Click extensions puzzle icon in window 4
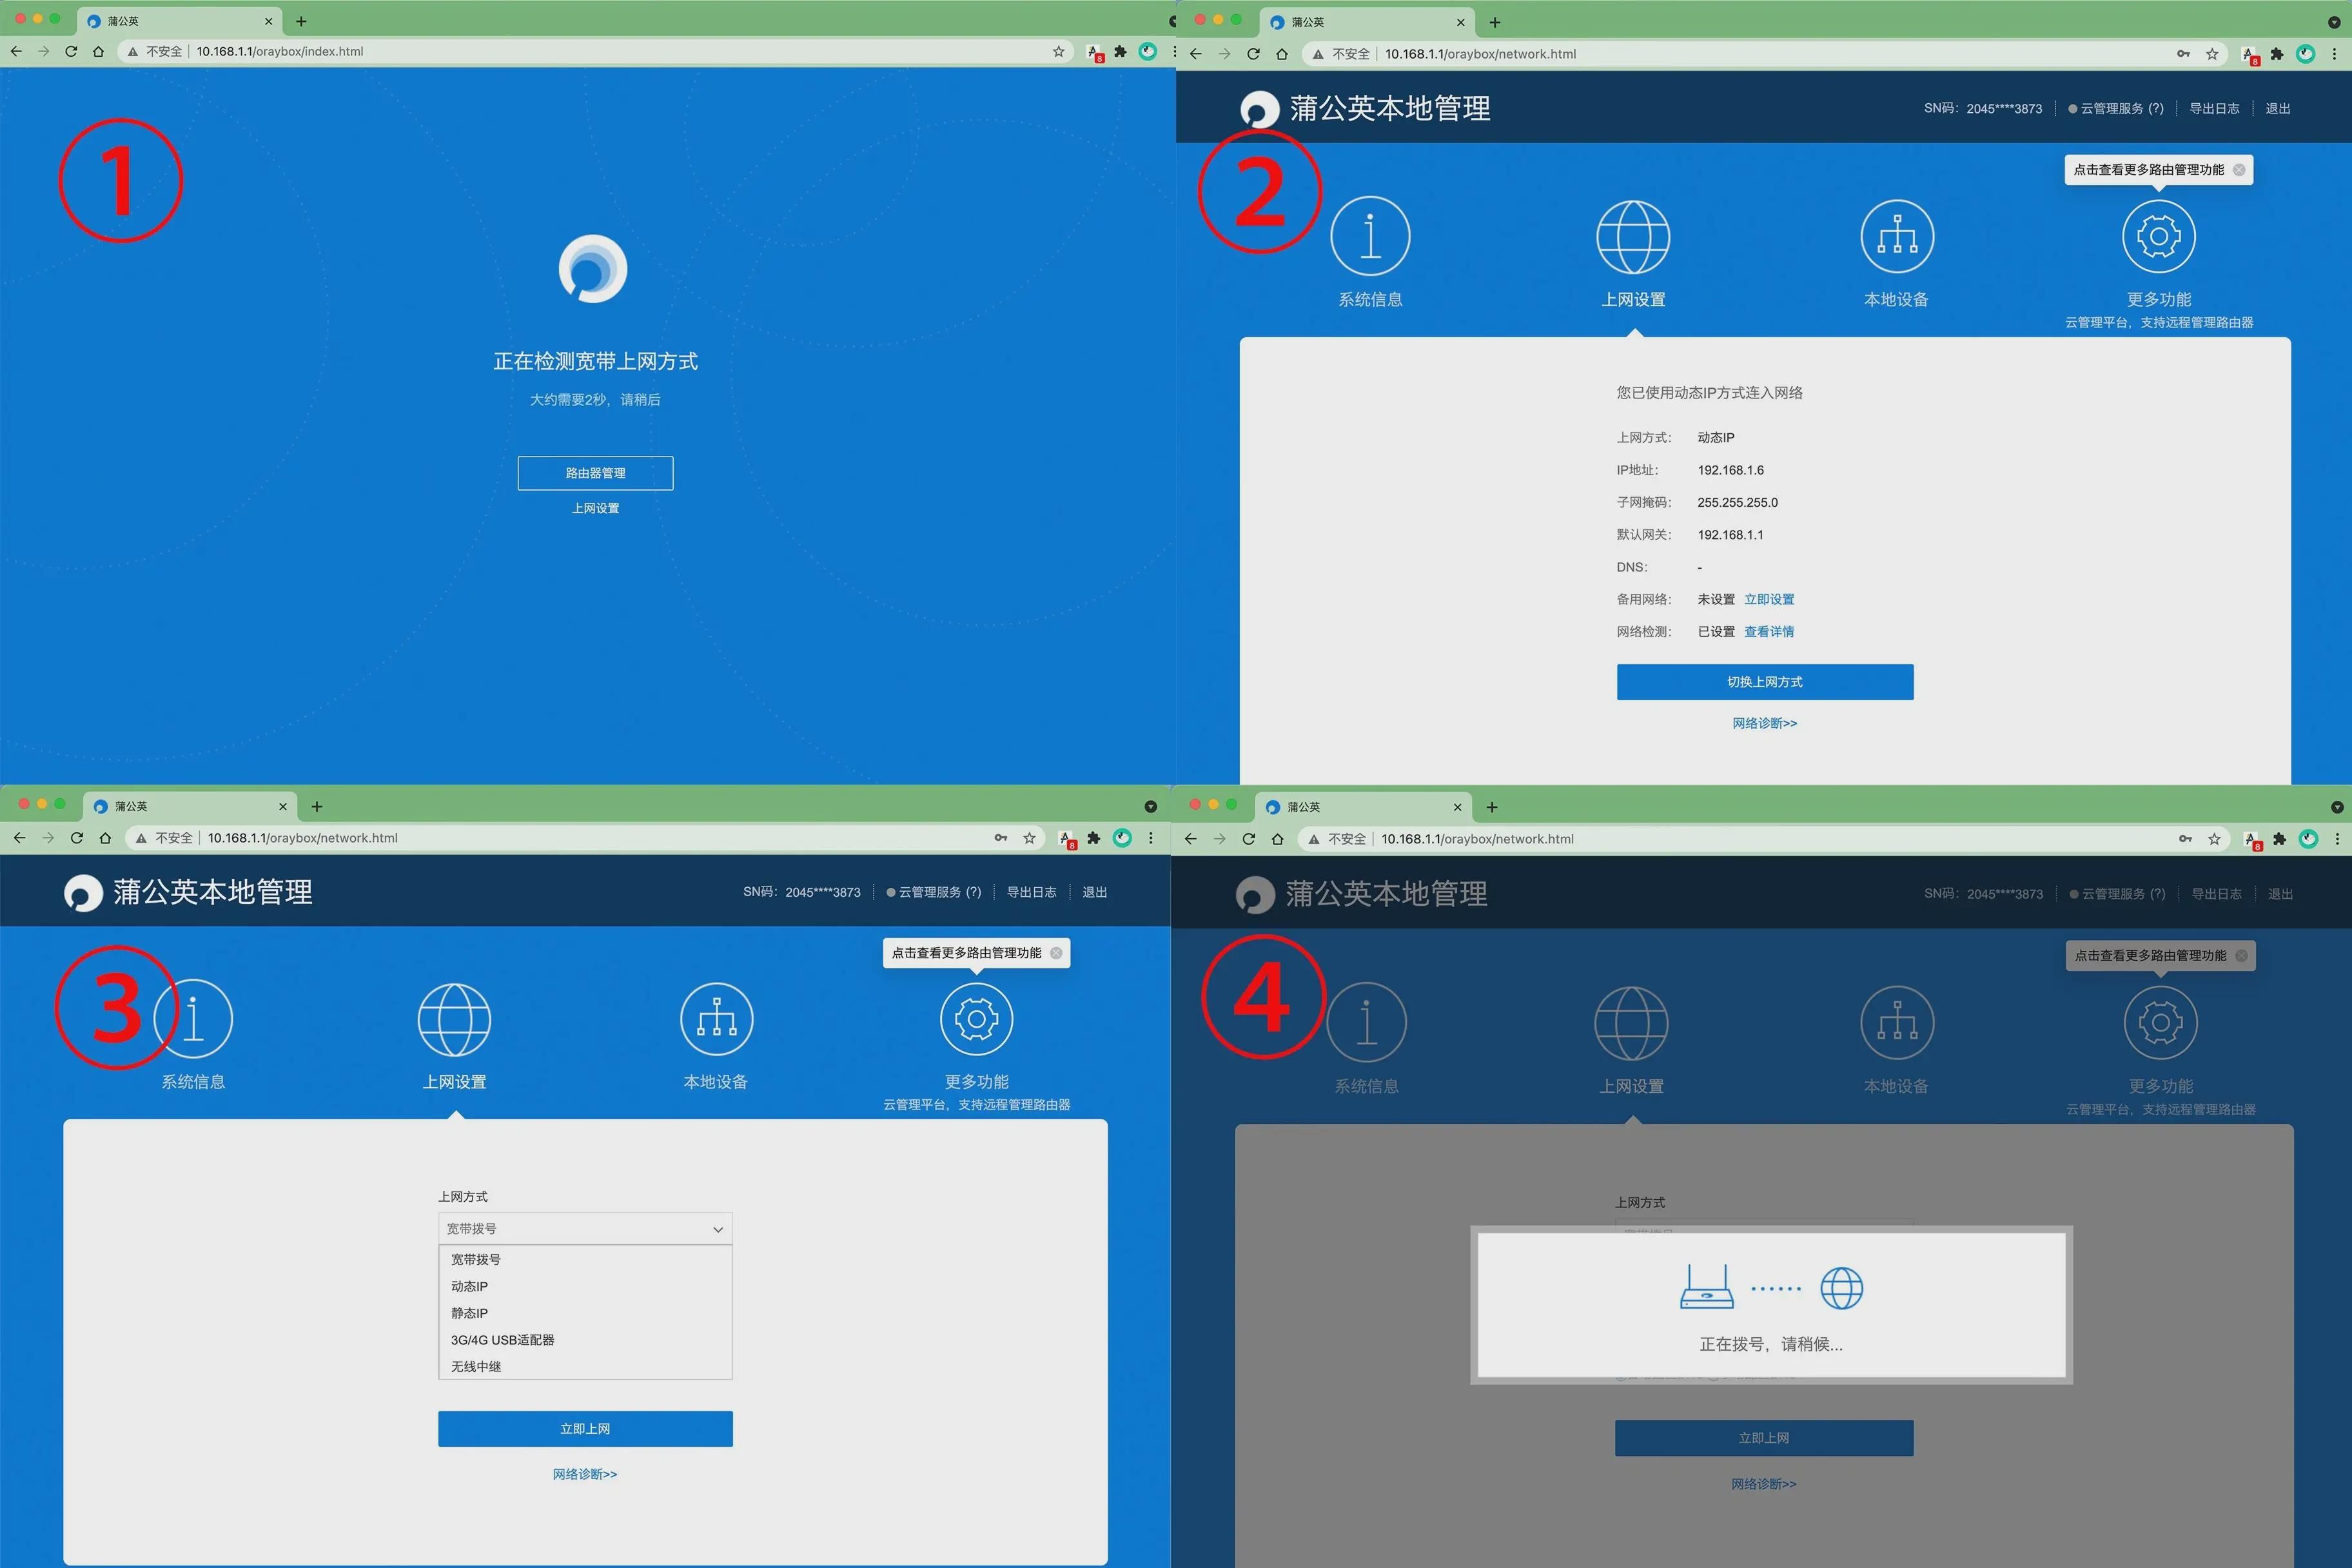Image resolution: width=2352 pixels, height=1568 pixels. coord(2279,839)
